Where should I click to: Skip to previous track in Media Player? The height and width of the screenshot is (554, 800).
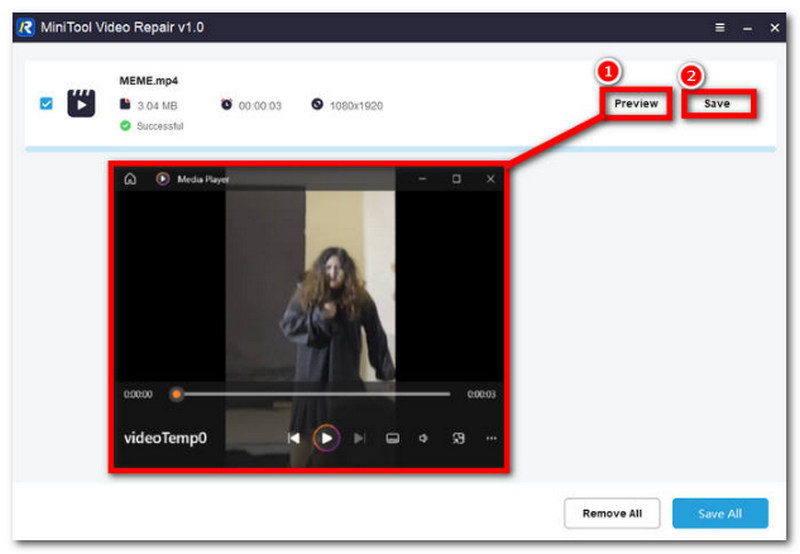(x=294, y=438)
